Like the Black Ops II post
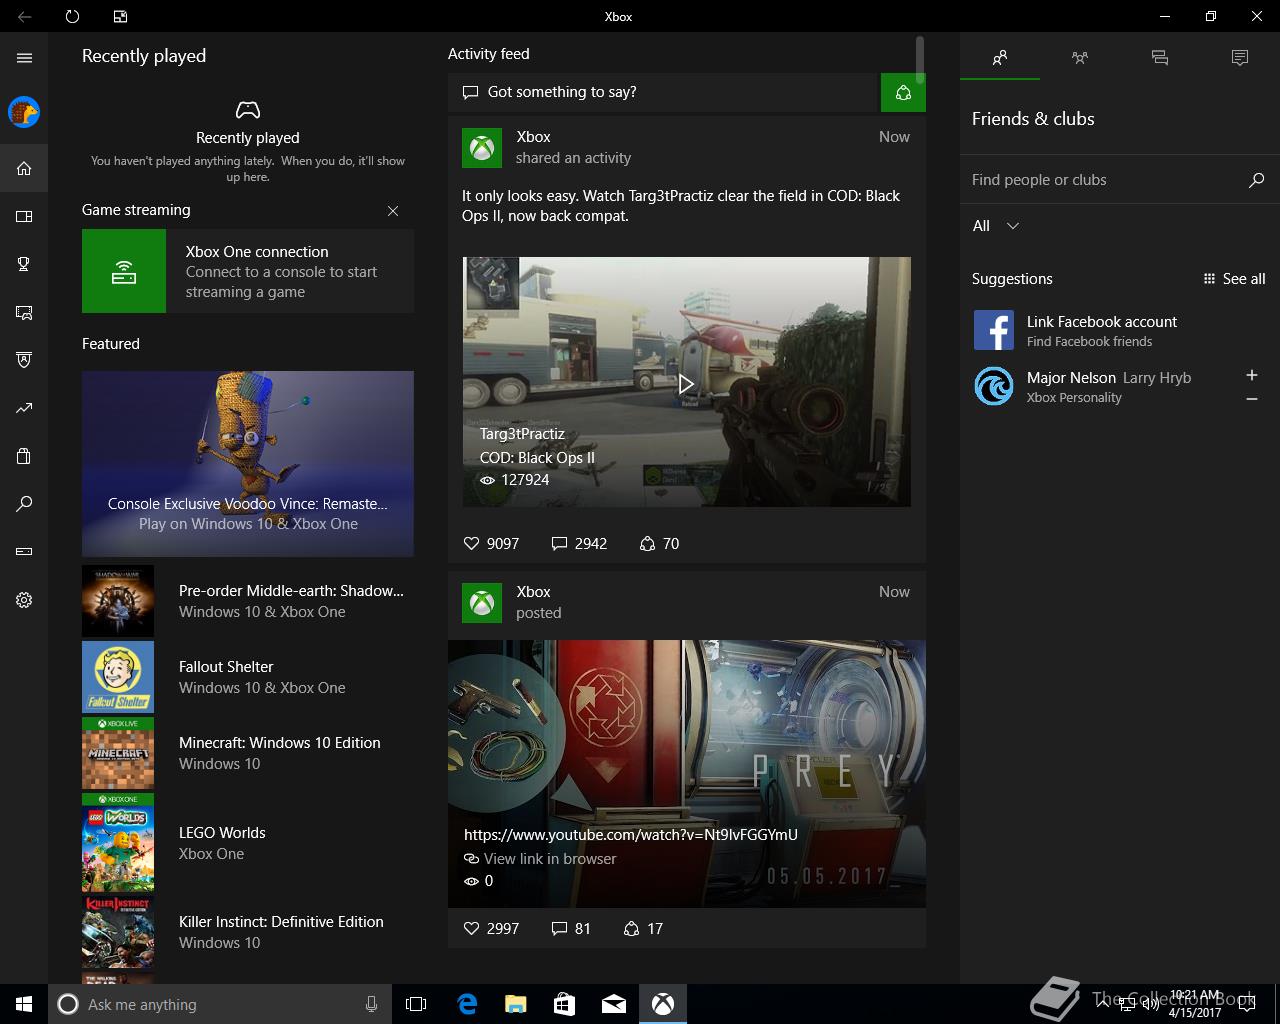 point(491,544)
